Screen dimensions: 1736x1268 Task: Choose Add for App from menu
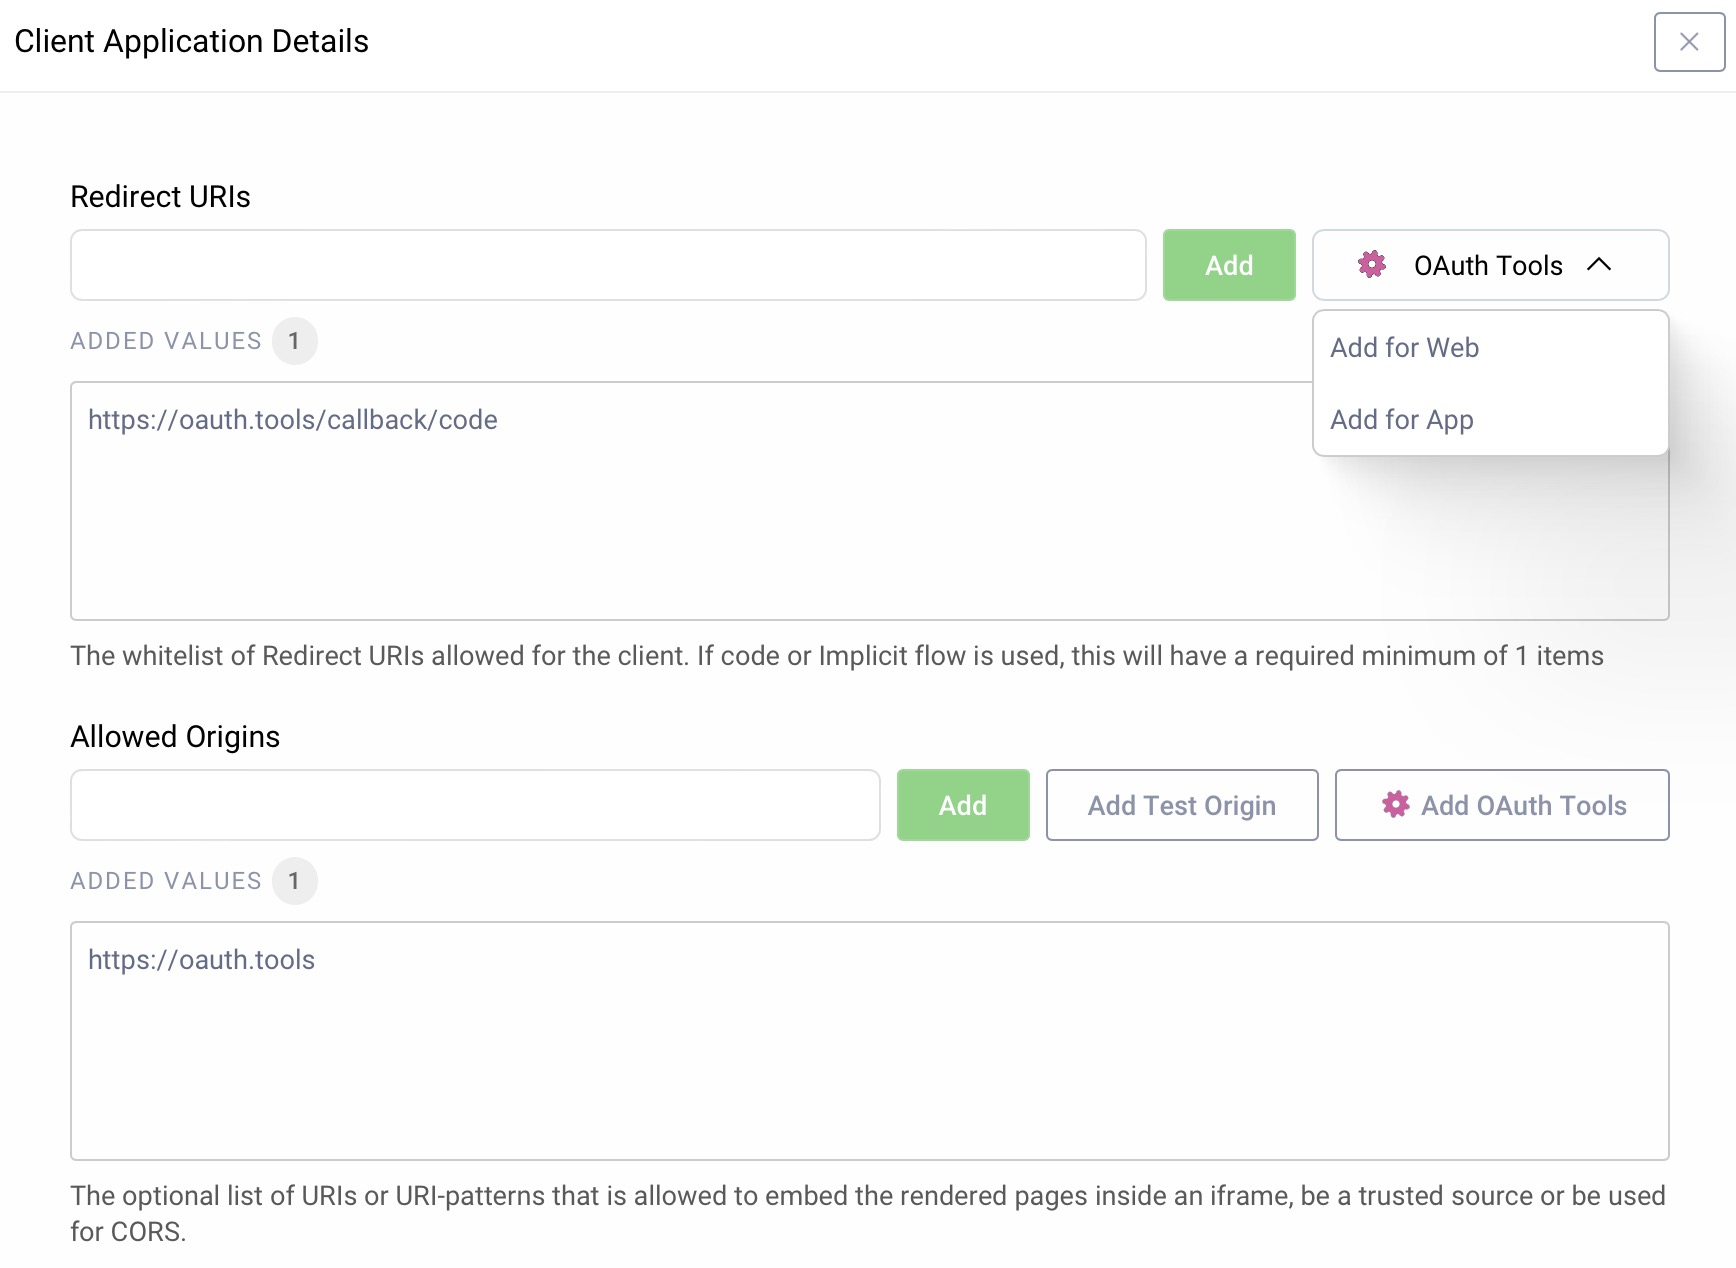click(1401, 420)
